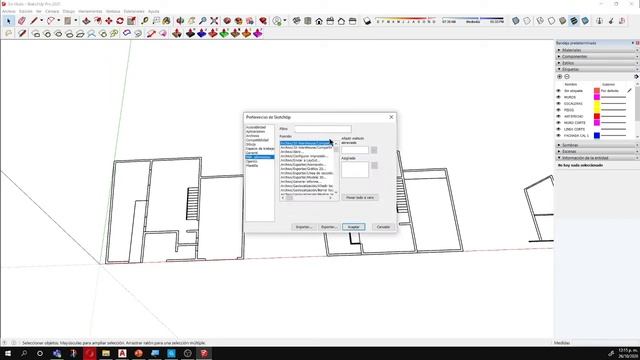Set Wireframe face style
The image size is (640, 360).
click(x=540, y=21)
